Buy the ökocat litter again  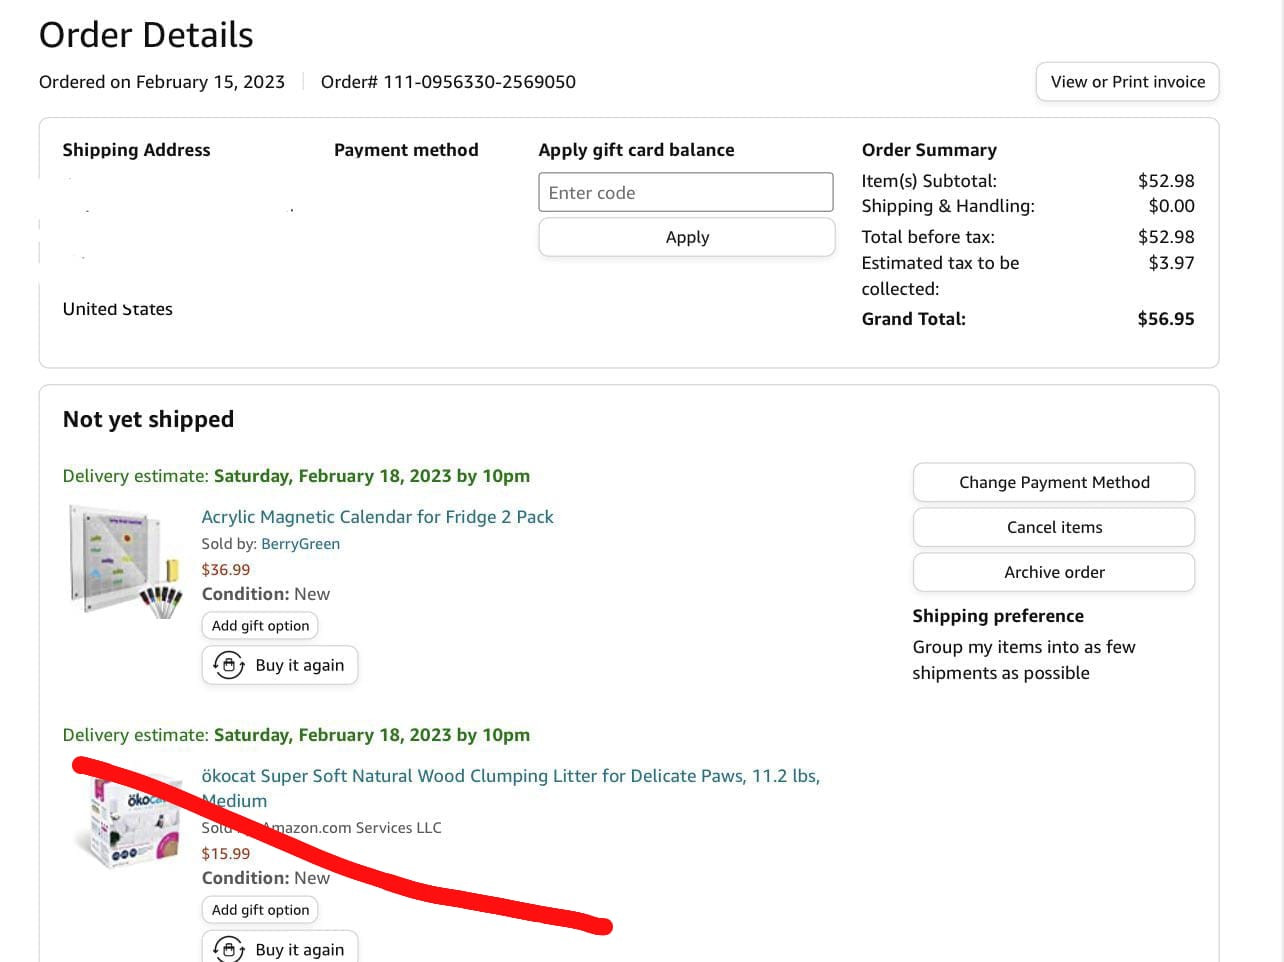[x=280, y=948]
